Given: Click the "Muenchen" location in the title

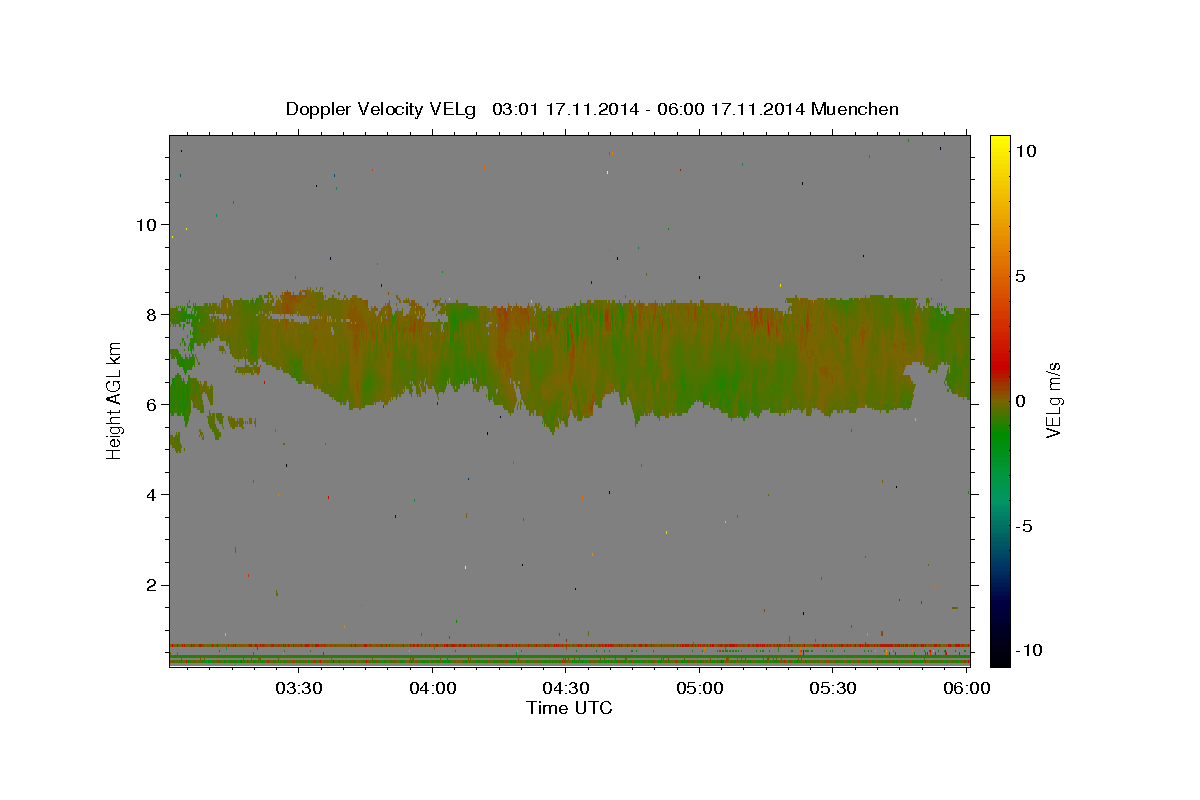Looking at the screenshot, I should 855,109.
